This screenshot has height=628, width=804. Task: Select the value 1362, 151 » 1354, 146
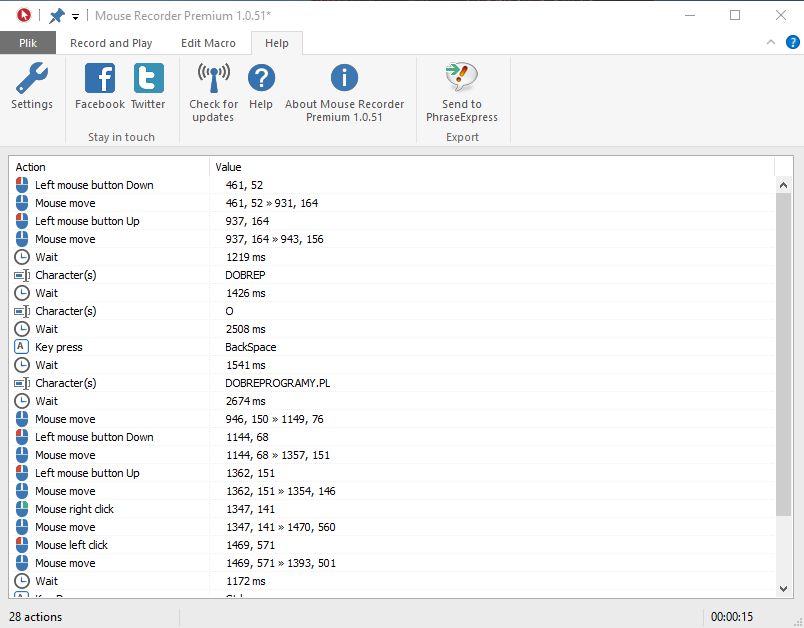[x=280, y=491]
